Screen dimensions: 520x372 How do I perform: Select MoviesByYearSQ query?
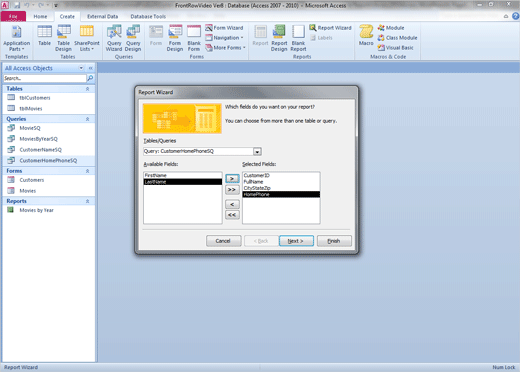pos(49,139)
